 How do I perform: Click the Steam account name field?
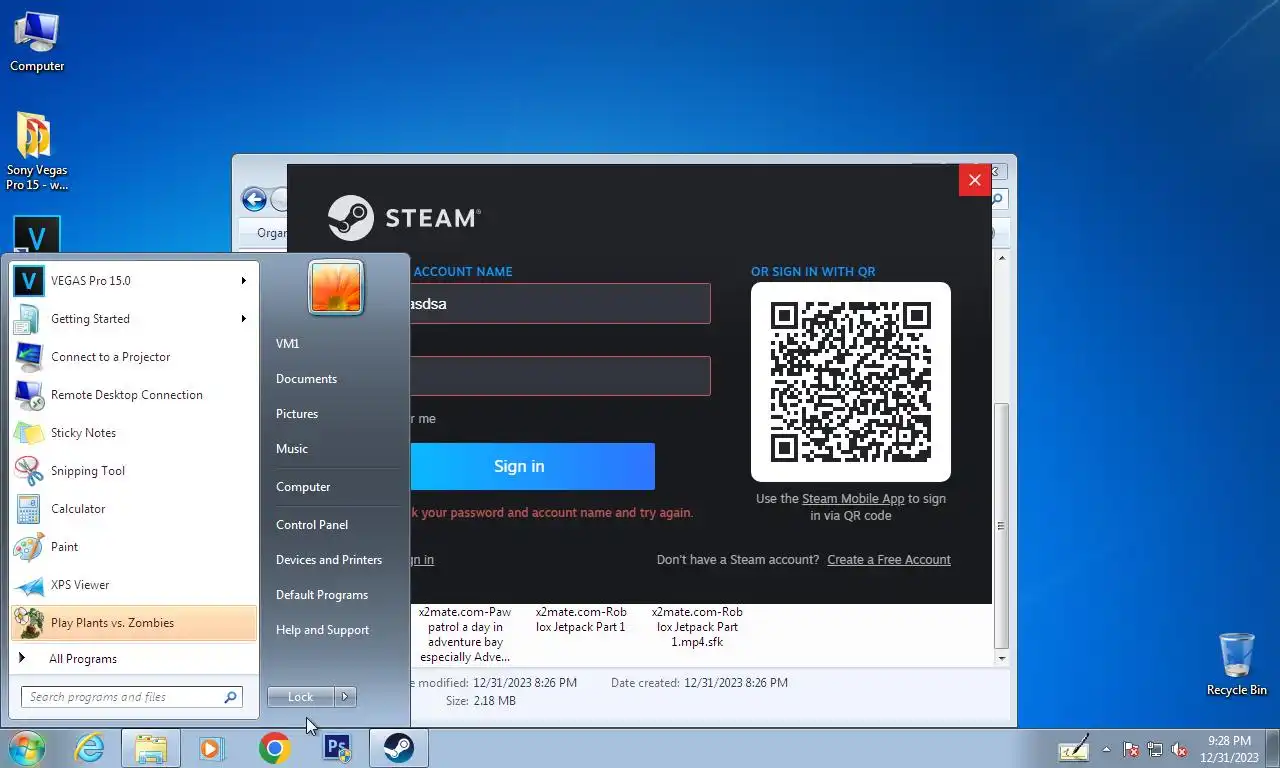560,304
